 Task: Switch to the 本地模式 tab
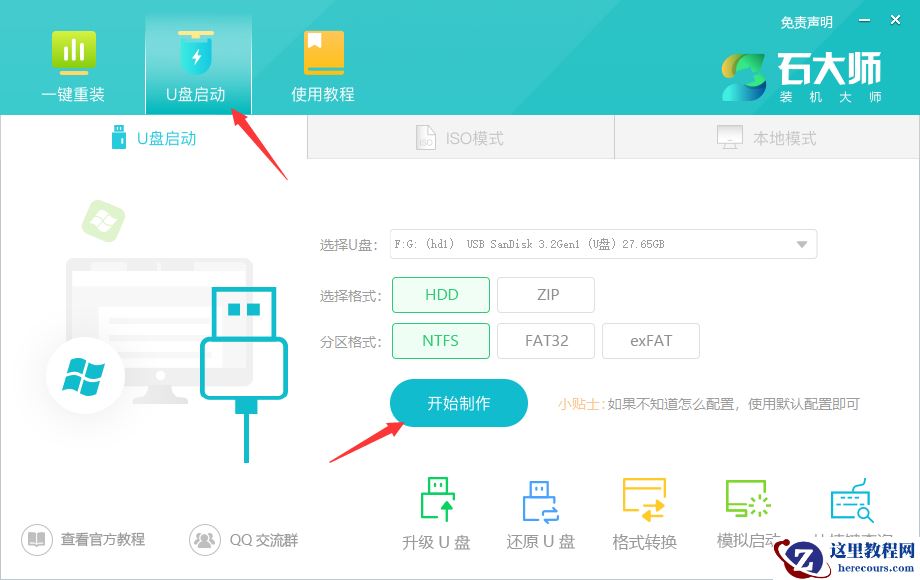coord(766,137)
